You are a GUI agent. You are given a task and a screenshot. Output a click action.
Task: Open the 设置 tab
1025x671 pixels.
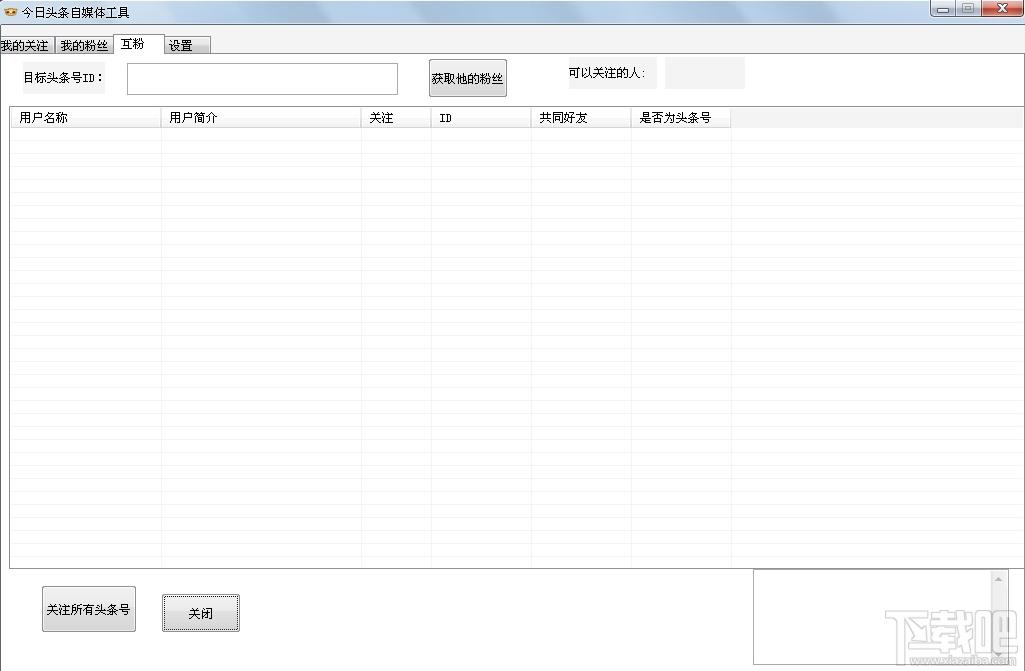coord(187,45)
